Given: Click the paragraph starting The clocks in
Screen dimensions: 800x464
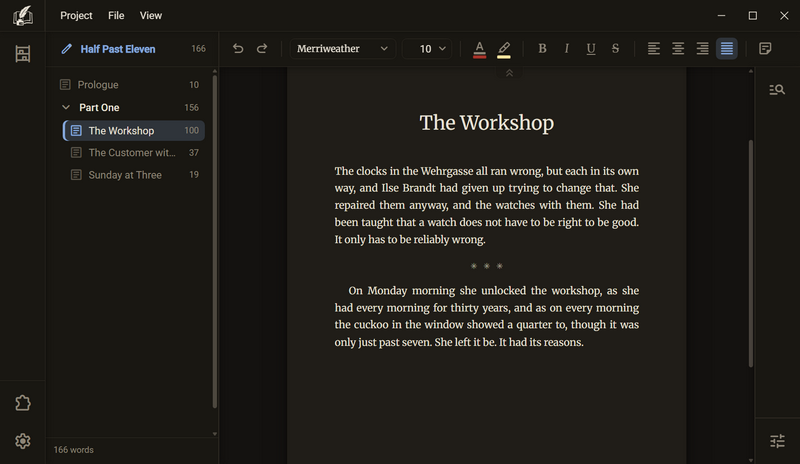Looking at the screenshot, I should tap(487, 205).
